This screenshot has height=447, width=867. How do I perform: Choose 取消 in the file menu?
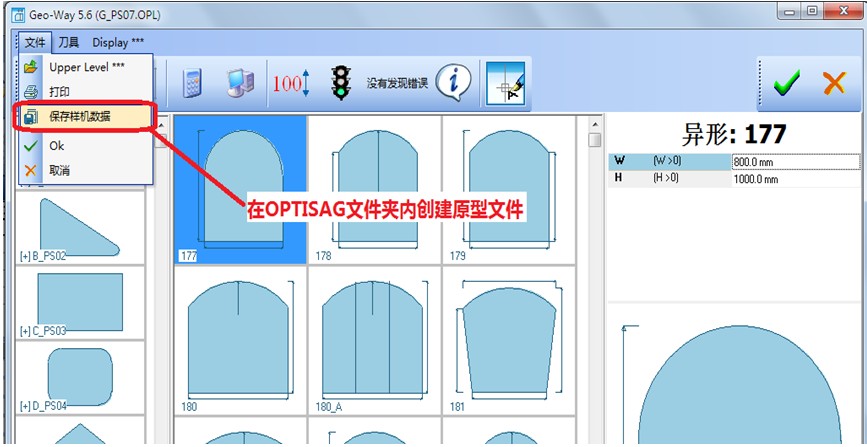tap(86, 170)
